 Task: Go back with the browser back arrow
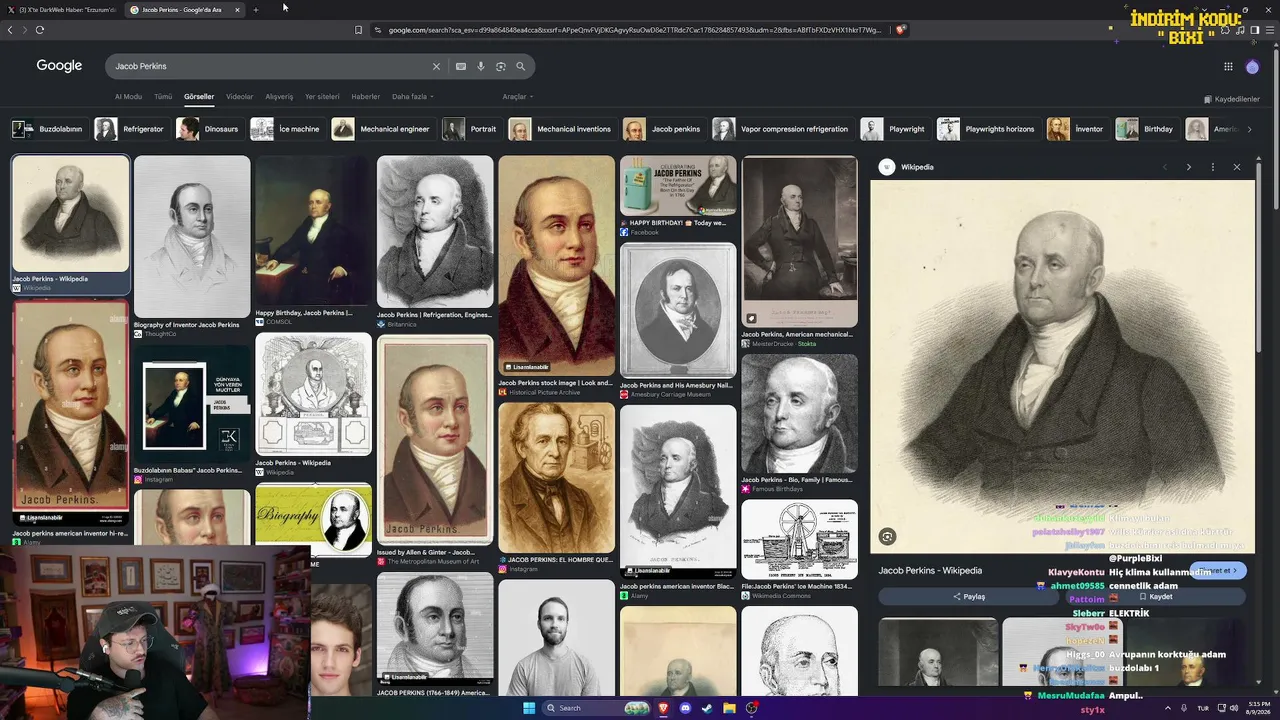[10, 30]
